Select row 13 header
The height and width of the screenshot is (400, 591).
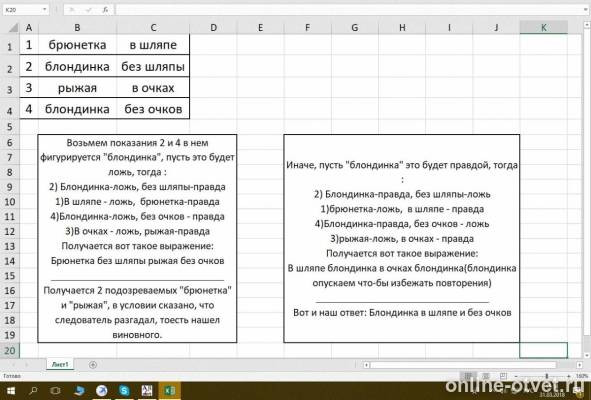click(x=9, y=246)
